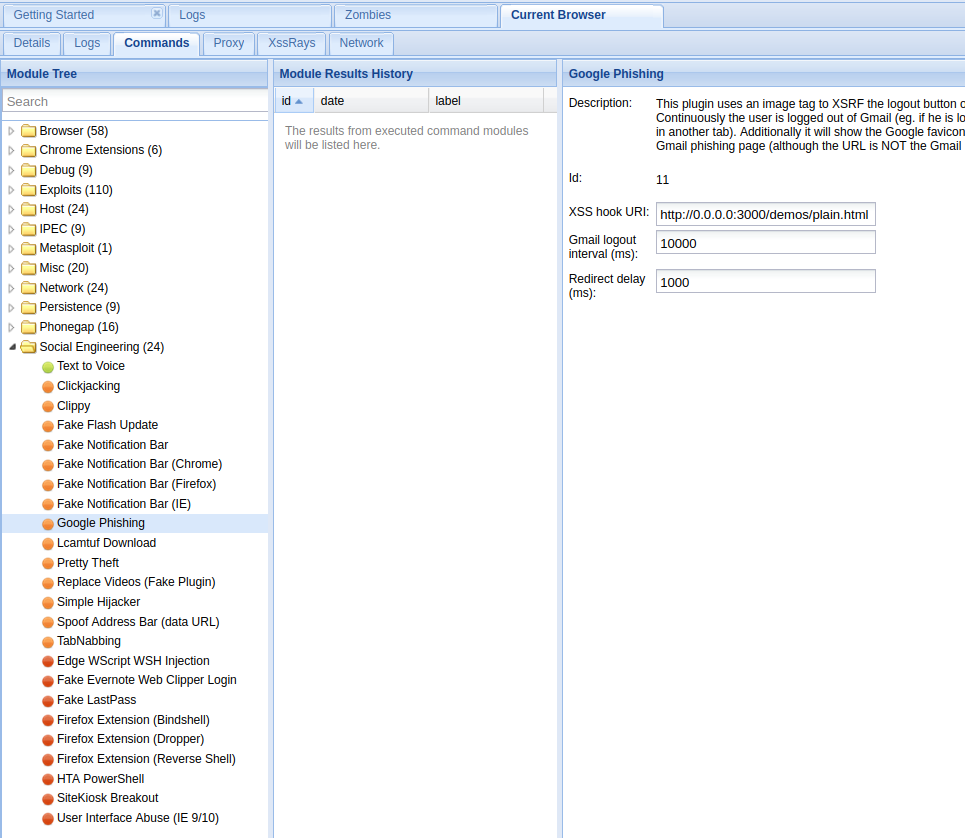Click the XSS hook URI field
Screen dimensions: 965x838
tap(765, 214)
